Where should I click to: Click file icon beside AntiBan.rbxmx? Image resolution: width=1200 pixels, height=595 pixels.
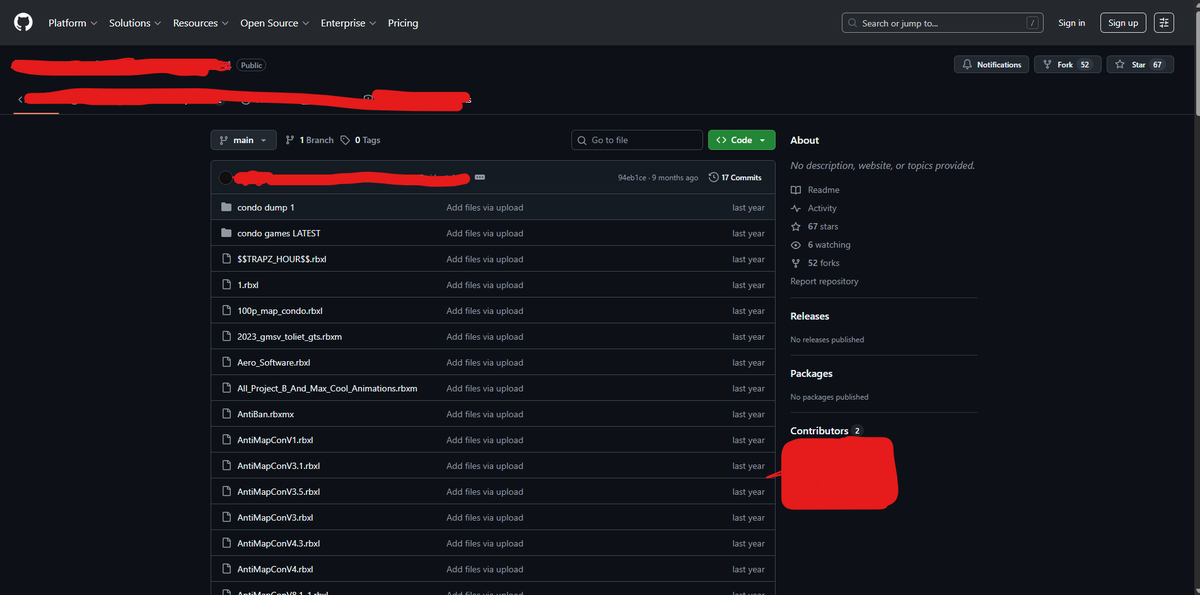pyautogui.click(x=227, y=414)
